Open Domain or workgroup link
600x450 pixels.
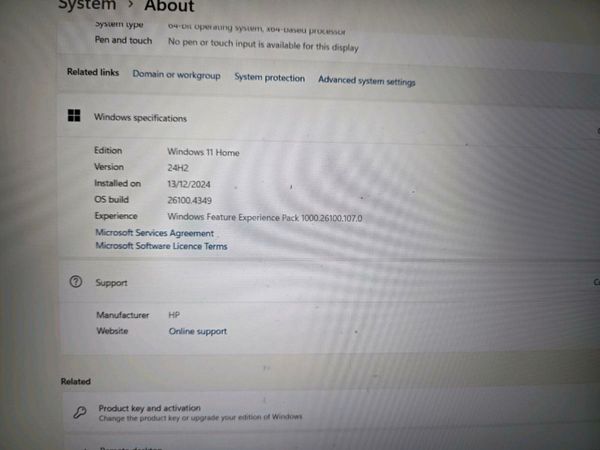pyautogui.click(x=176, y=75)
